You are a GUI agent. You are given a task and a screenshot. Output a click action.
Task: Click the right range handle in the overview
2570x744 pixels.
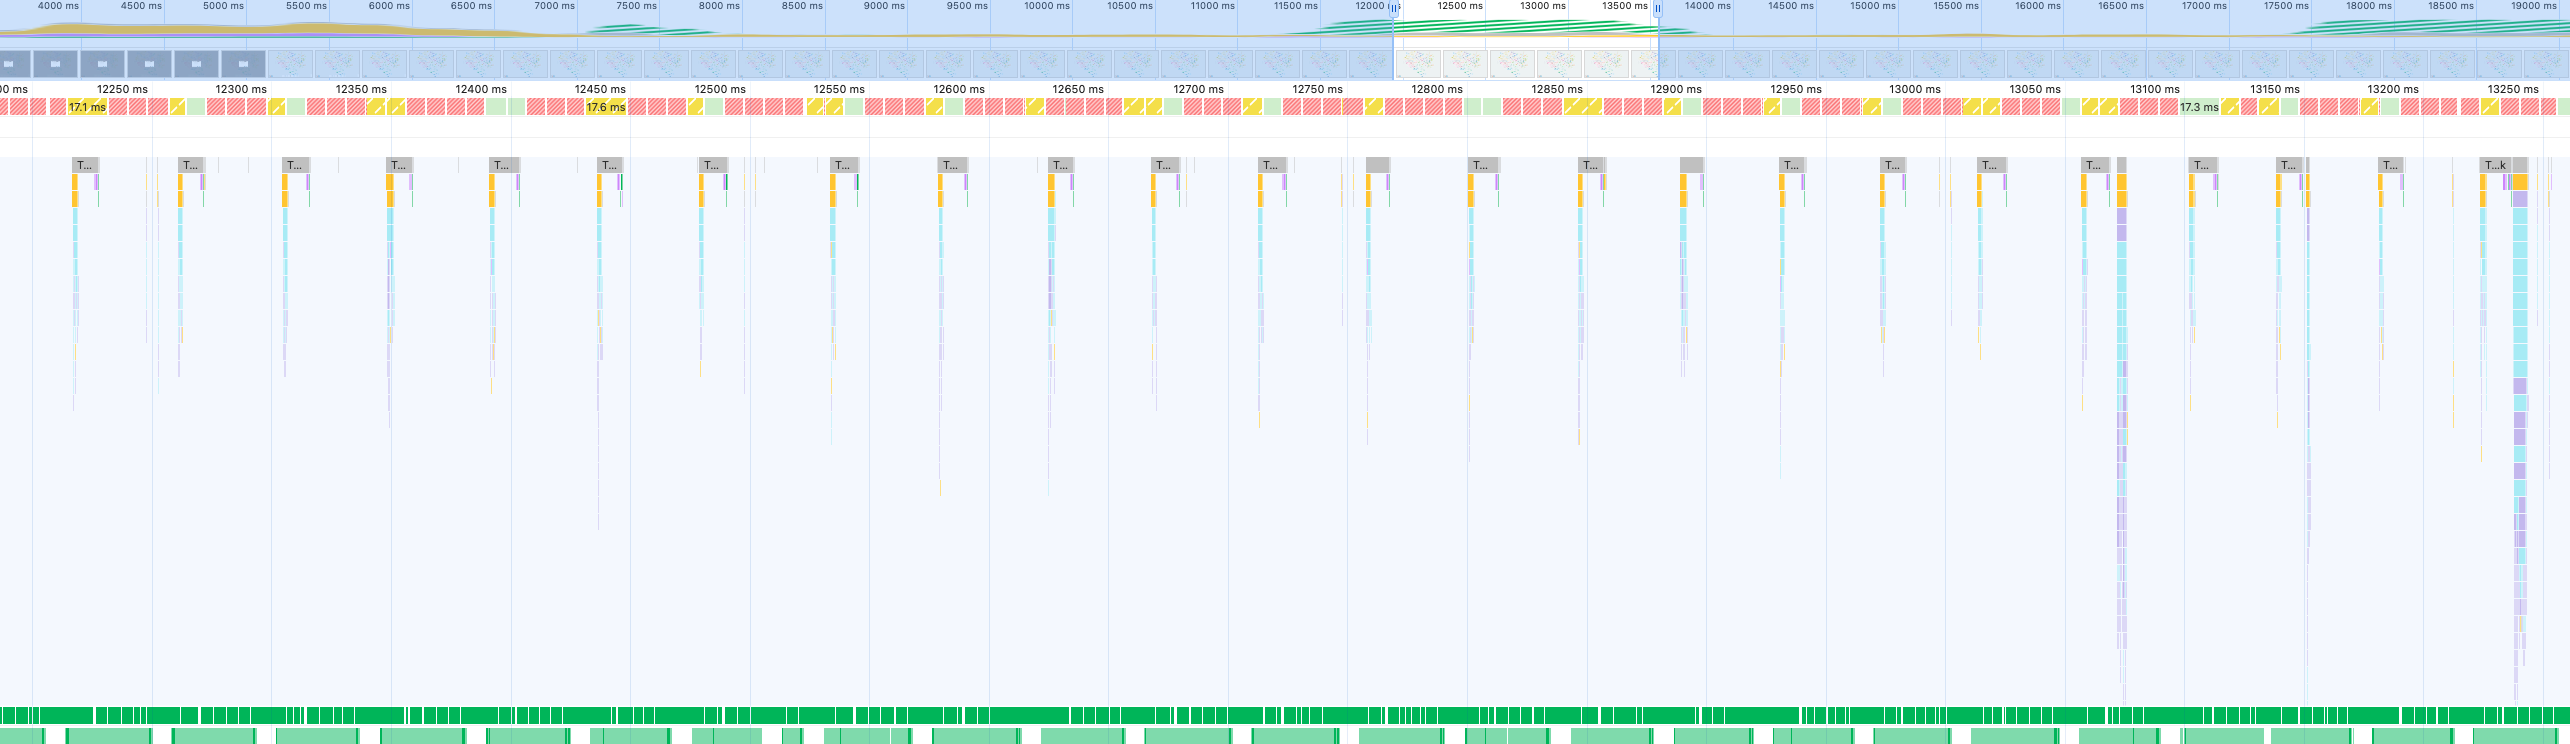[x=1657, y=8]
